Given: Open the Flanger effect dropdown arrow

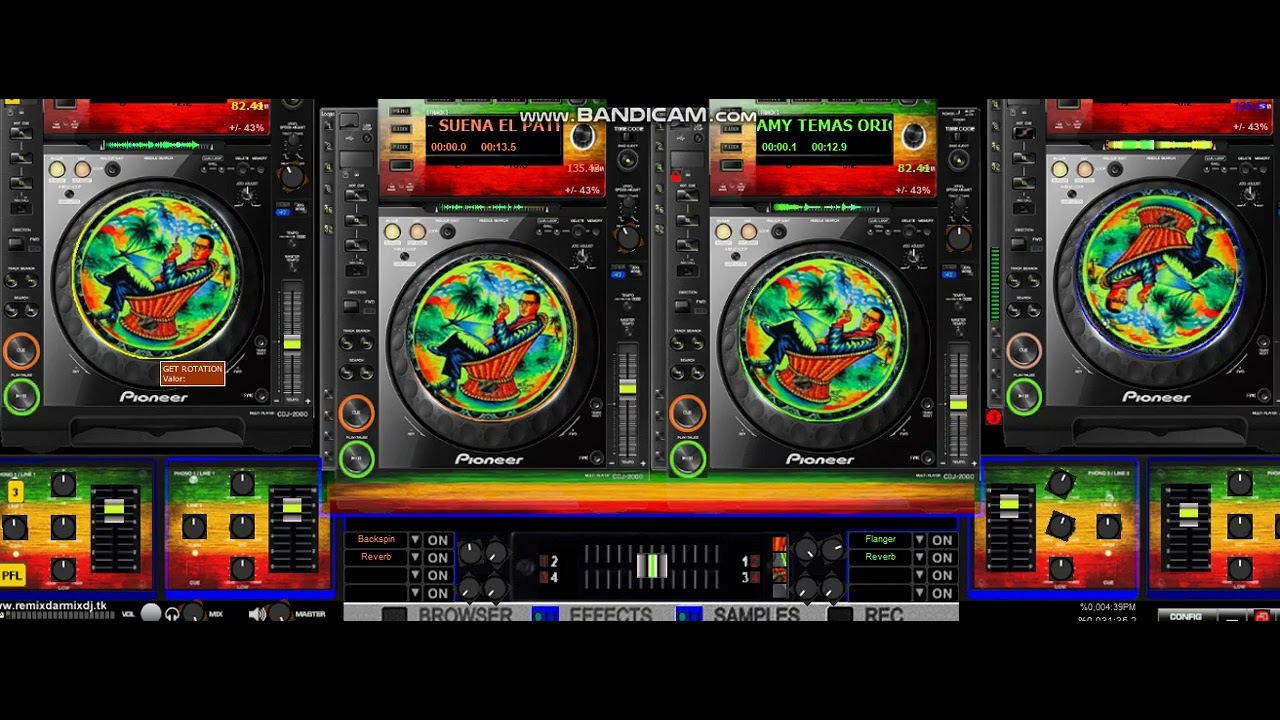Looking at the screenshot, I should click(919, 540).
